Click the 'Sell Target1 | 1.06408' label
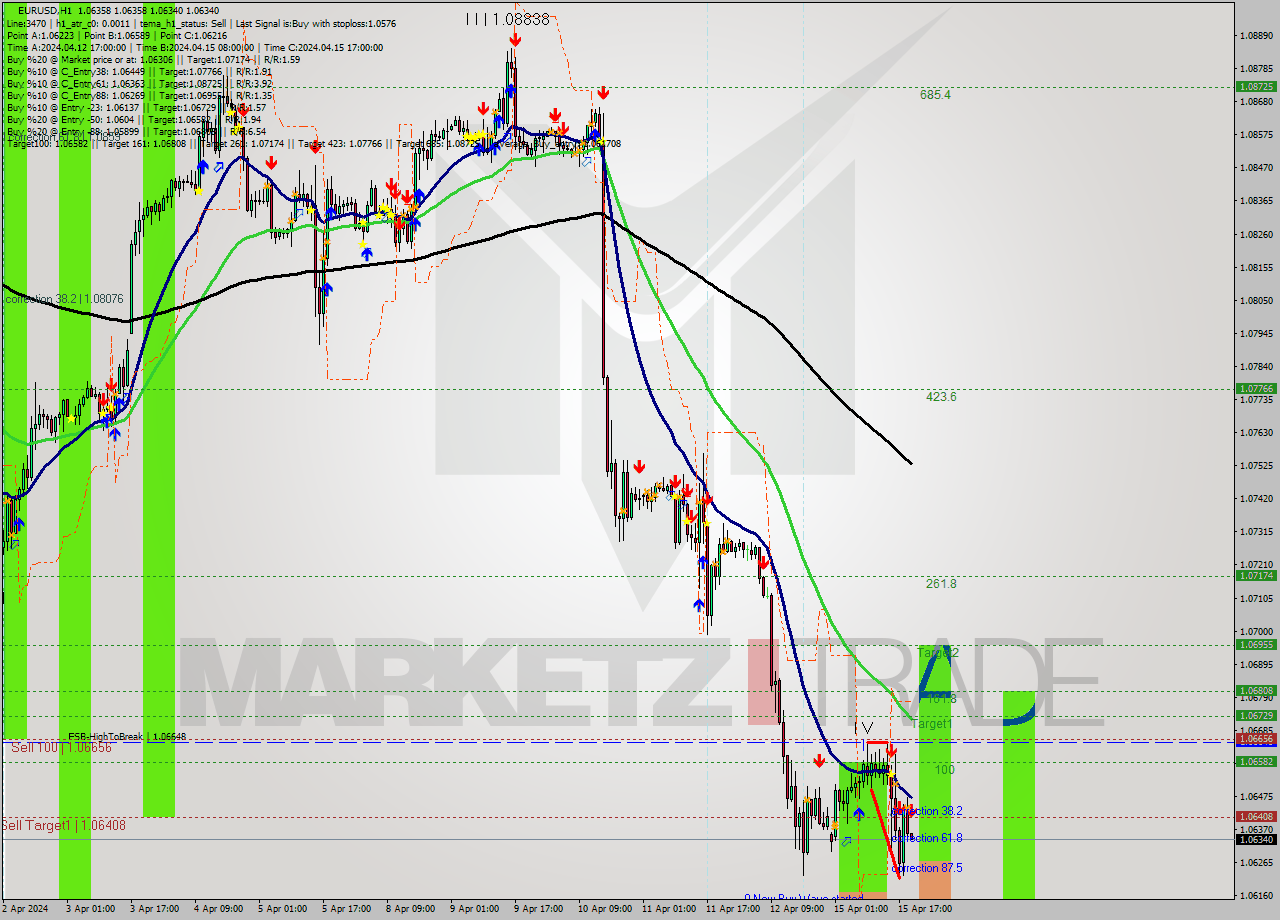 coord(64,825)
